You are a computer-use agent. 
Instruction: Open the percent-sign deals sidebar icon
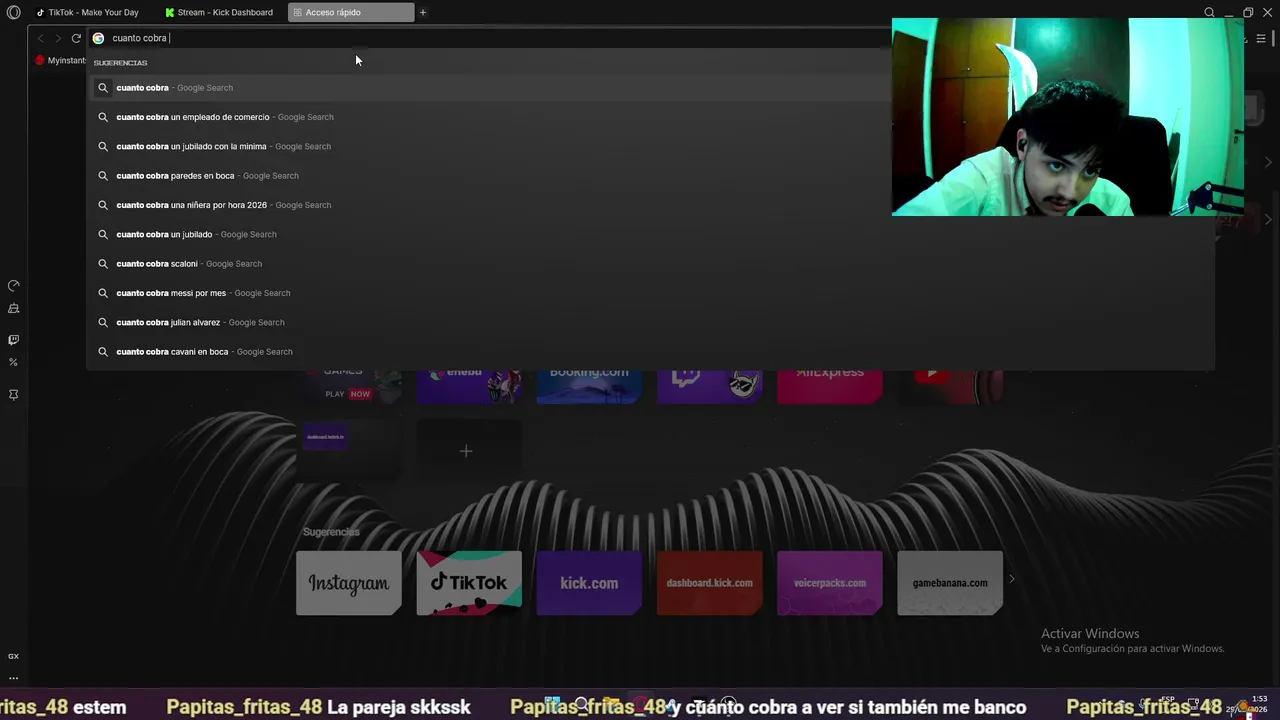point(13,362)
